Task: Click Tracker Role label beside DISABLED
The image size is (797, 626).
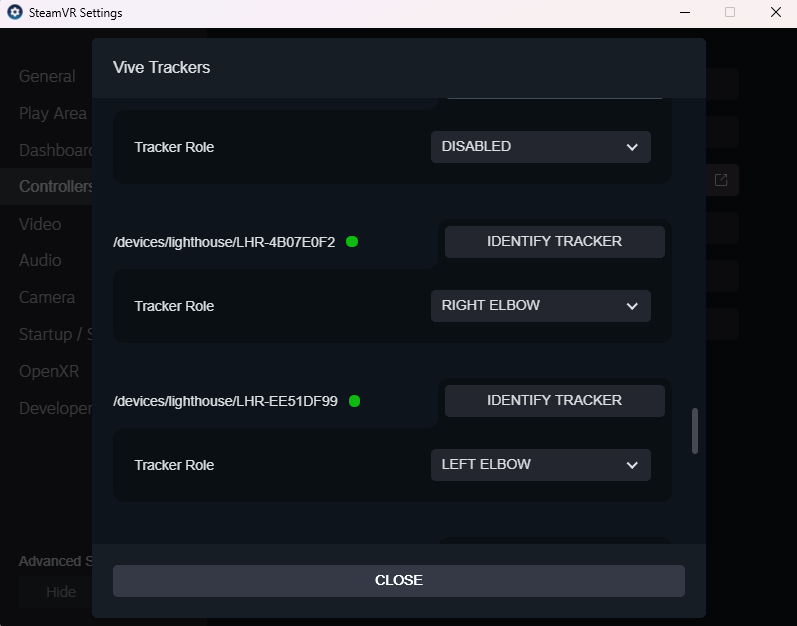Action: [x=174, y=147]
